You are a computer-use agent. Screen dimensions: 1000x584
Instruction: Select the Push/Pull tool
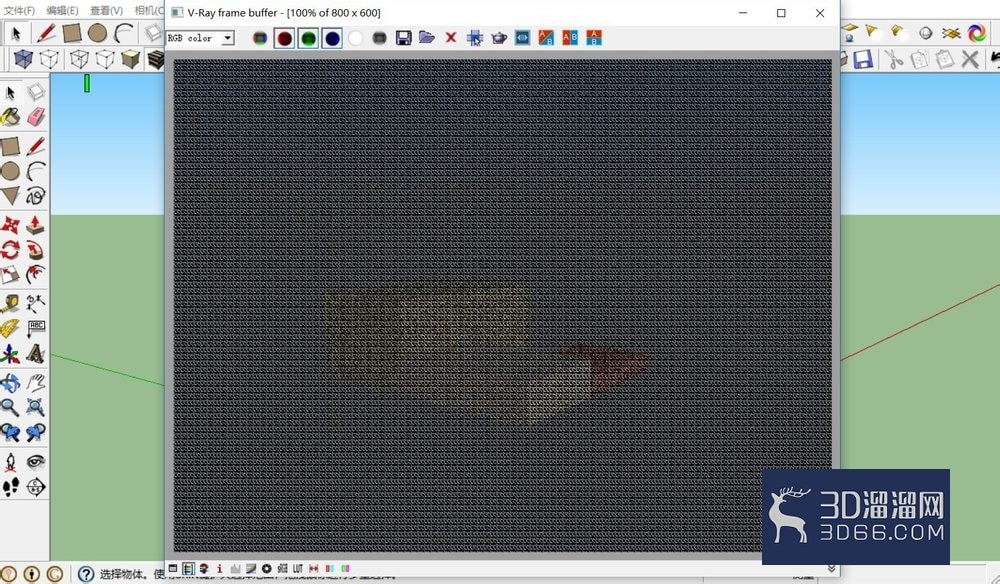(x=36, y=224)
